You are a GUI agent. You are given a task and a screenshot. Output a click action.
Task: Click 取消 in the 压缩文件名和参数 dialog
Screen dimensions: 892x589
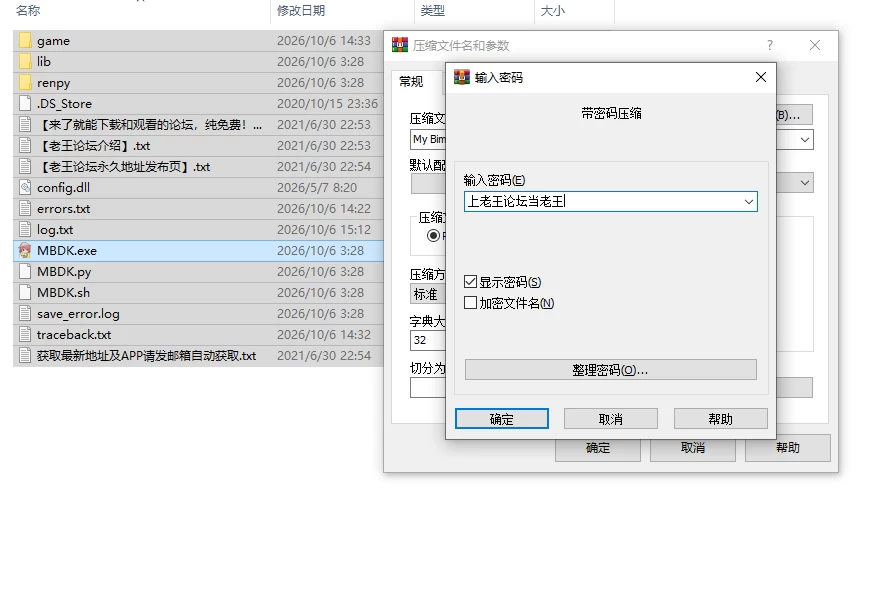(x=693, y=448)
